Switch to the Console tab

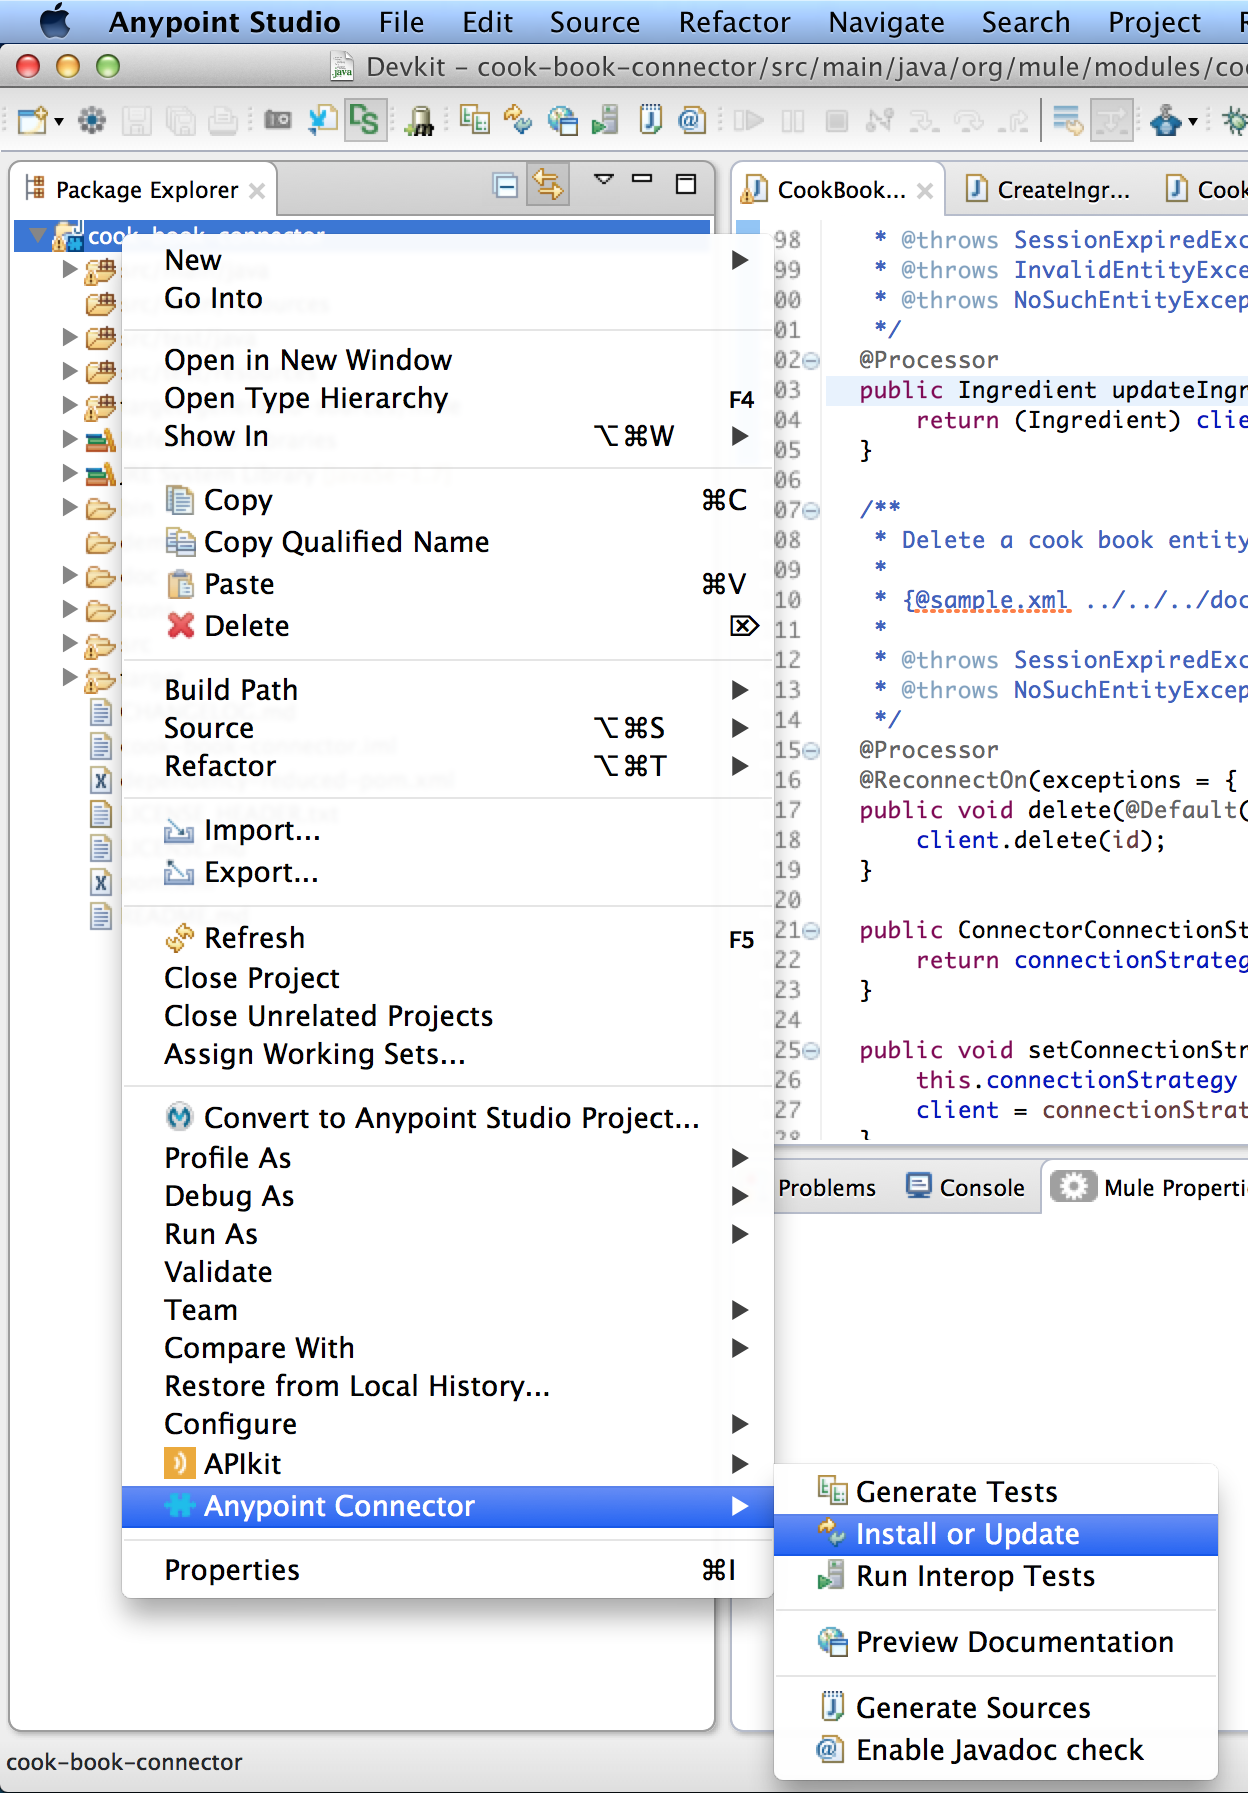pyautogui.click(x=966, y=1188)
